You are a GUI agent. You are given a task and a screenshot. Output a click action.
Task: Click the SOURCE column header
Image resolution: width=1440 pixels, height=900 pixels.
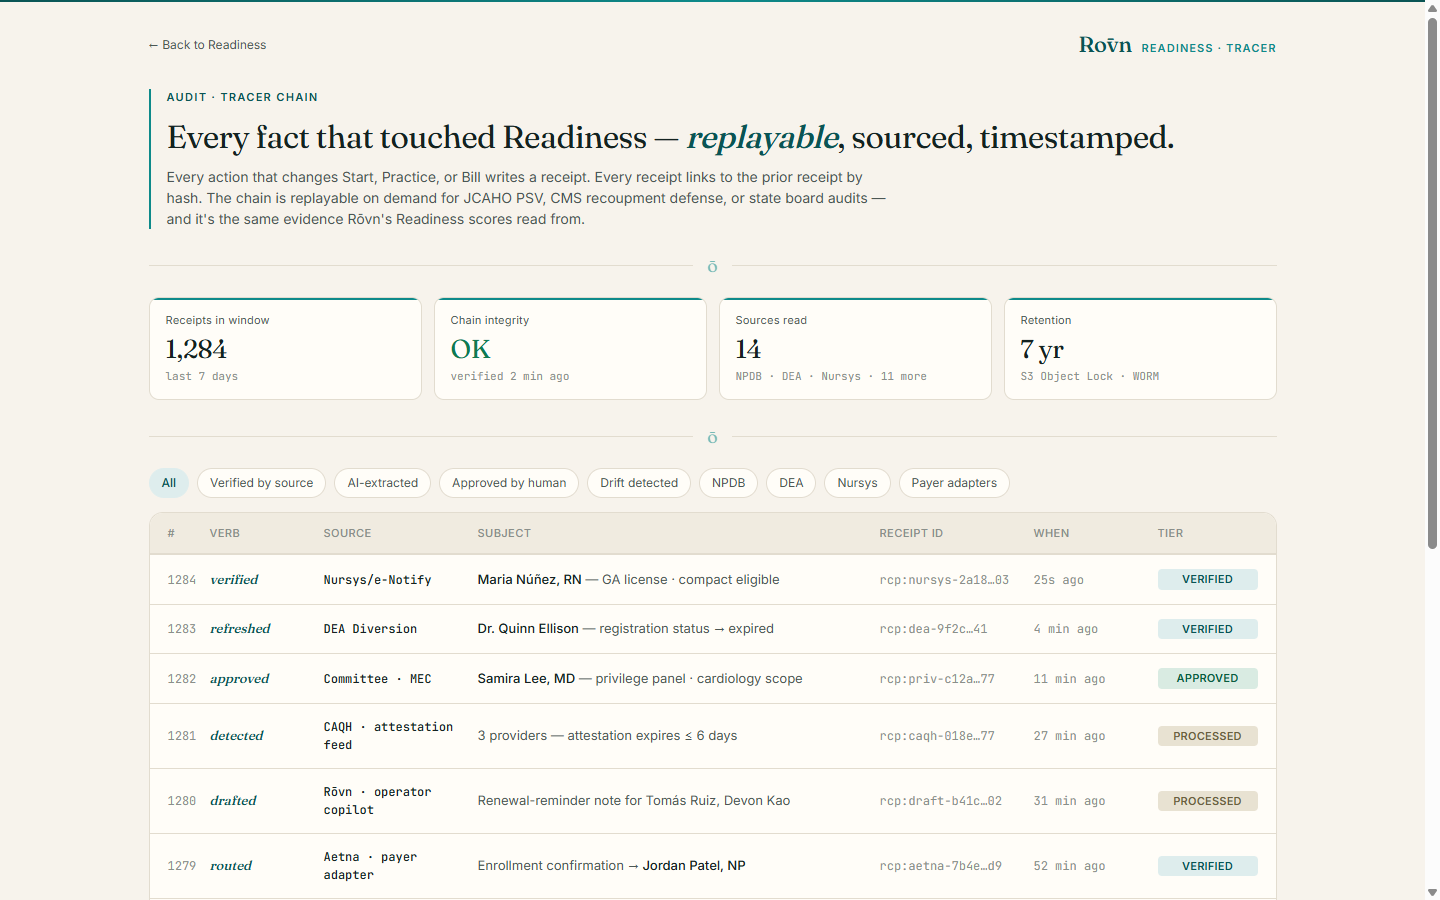pyautogui.click(x=347, y=534)
